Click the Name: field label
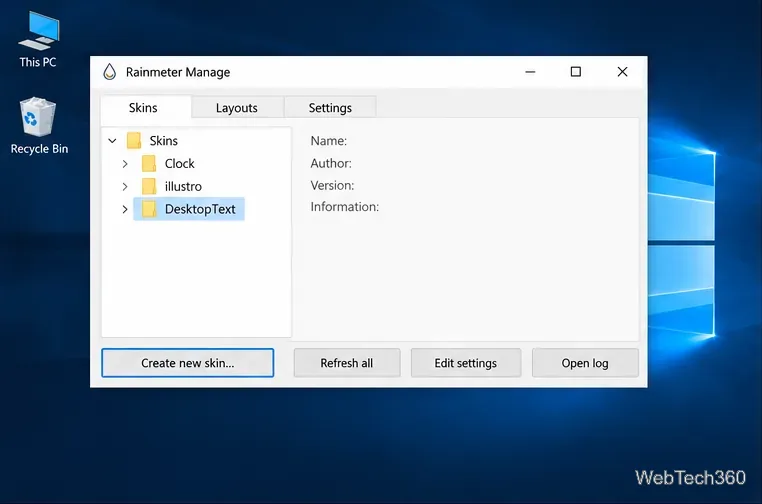The image size is (762, 504). pyautogui.click(x=329, y=141)
